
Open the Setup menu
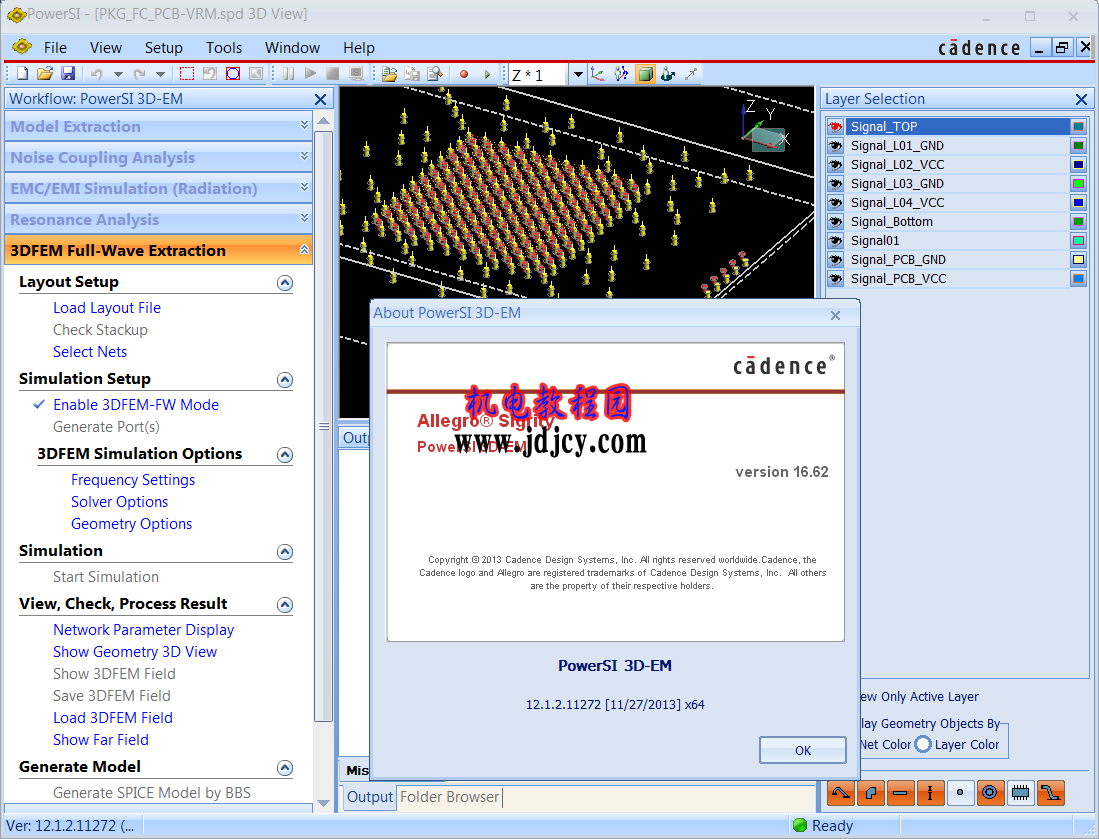[x=163, y=48]
